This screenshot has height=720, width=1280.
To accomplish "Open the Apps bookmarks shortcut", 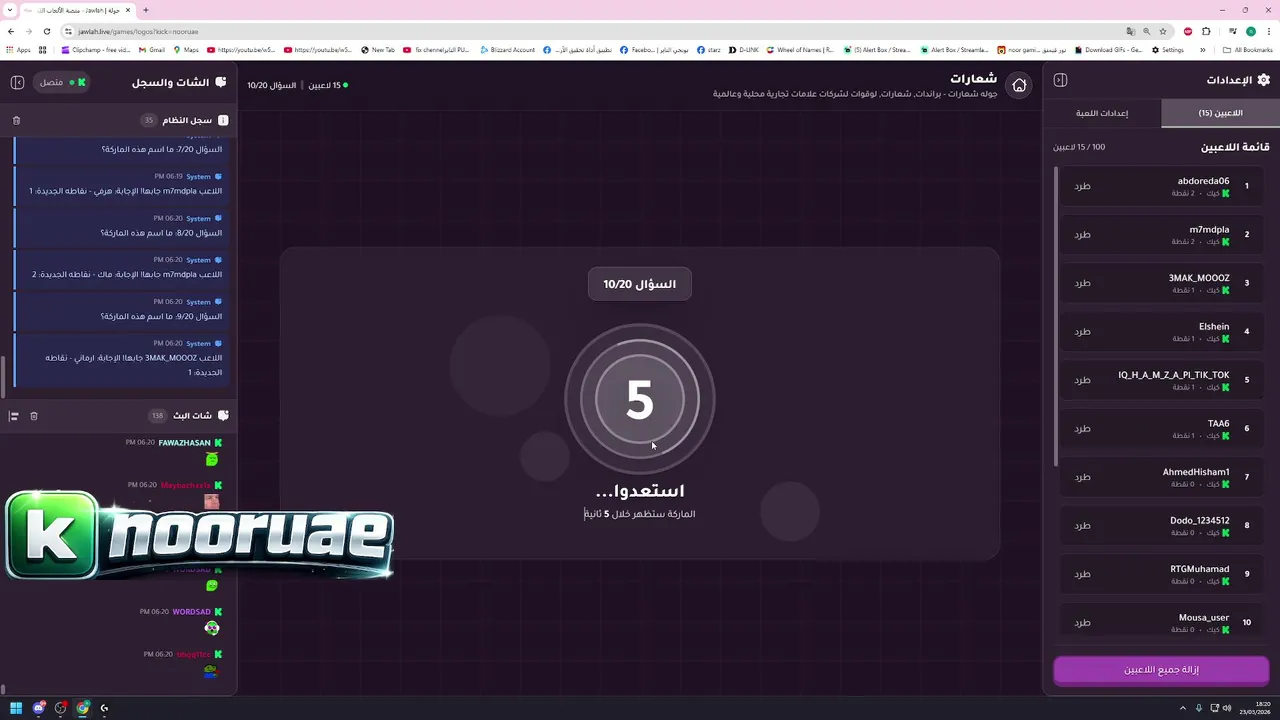I will click(x=18, y=49).
